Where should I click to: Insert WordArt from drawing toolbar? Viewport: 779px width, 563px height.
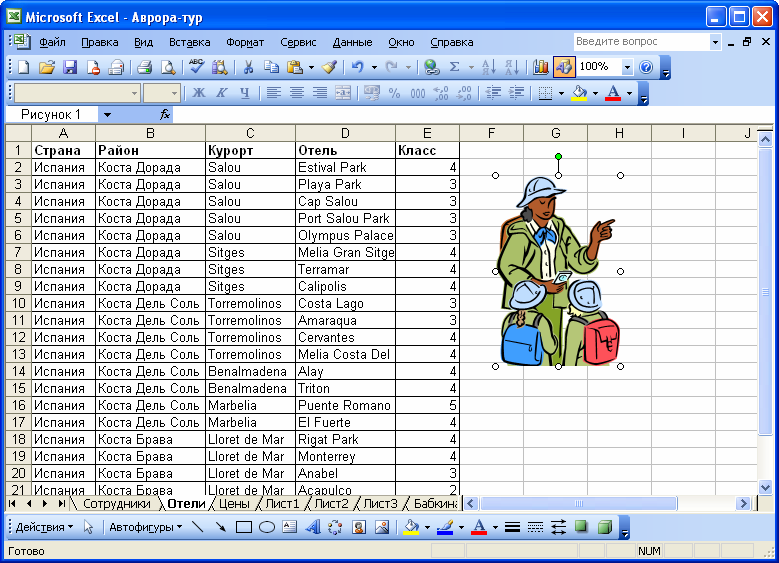pos(312,527)
